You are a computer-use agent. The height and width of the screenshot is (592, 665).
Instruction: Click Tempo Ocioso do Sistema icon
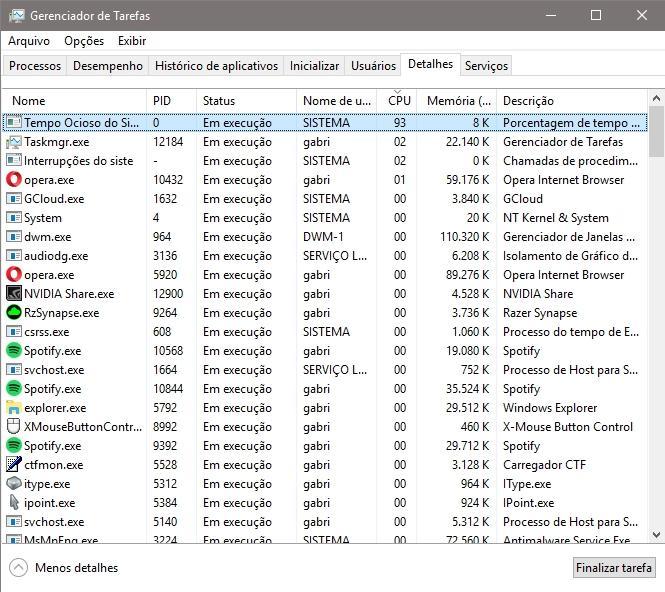[14, 123]
